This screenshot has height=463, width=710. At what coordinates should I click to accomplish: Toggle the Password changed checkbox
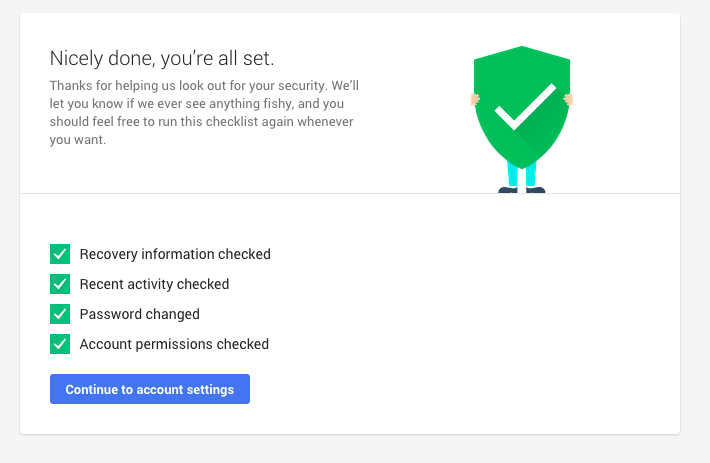pos(59,314)
